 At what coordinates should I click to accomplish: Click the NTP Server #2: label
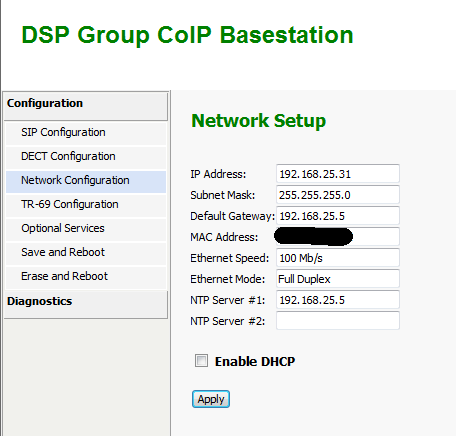[228, 321]
